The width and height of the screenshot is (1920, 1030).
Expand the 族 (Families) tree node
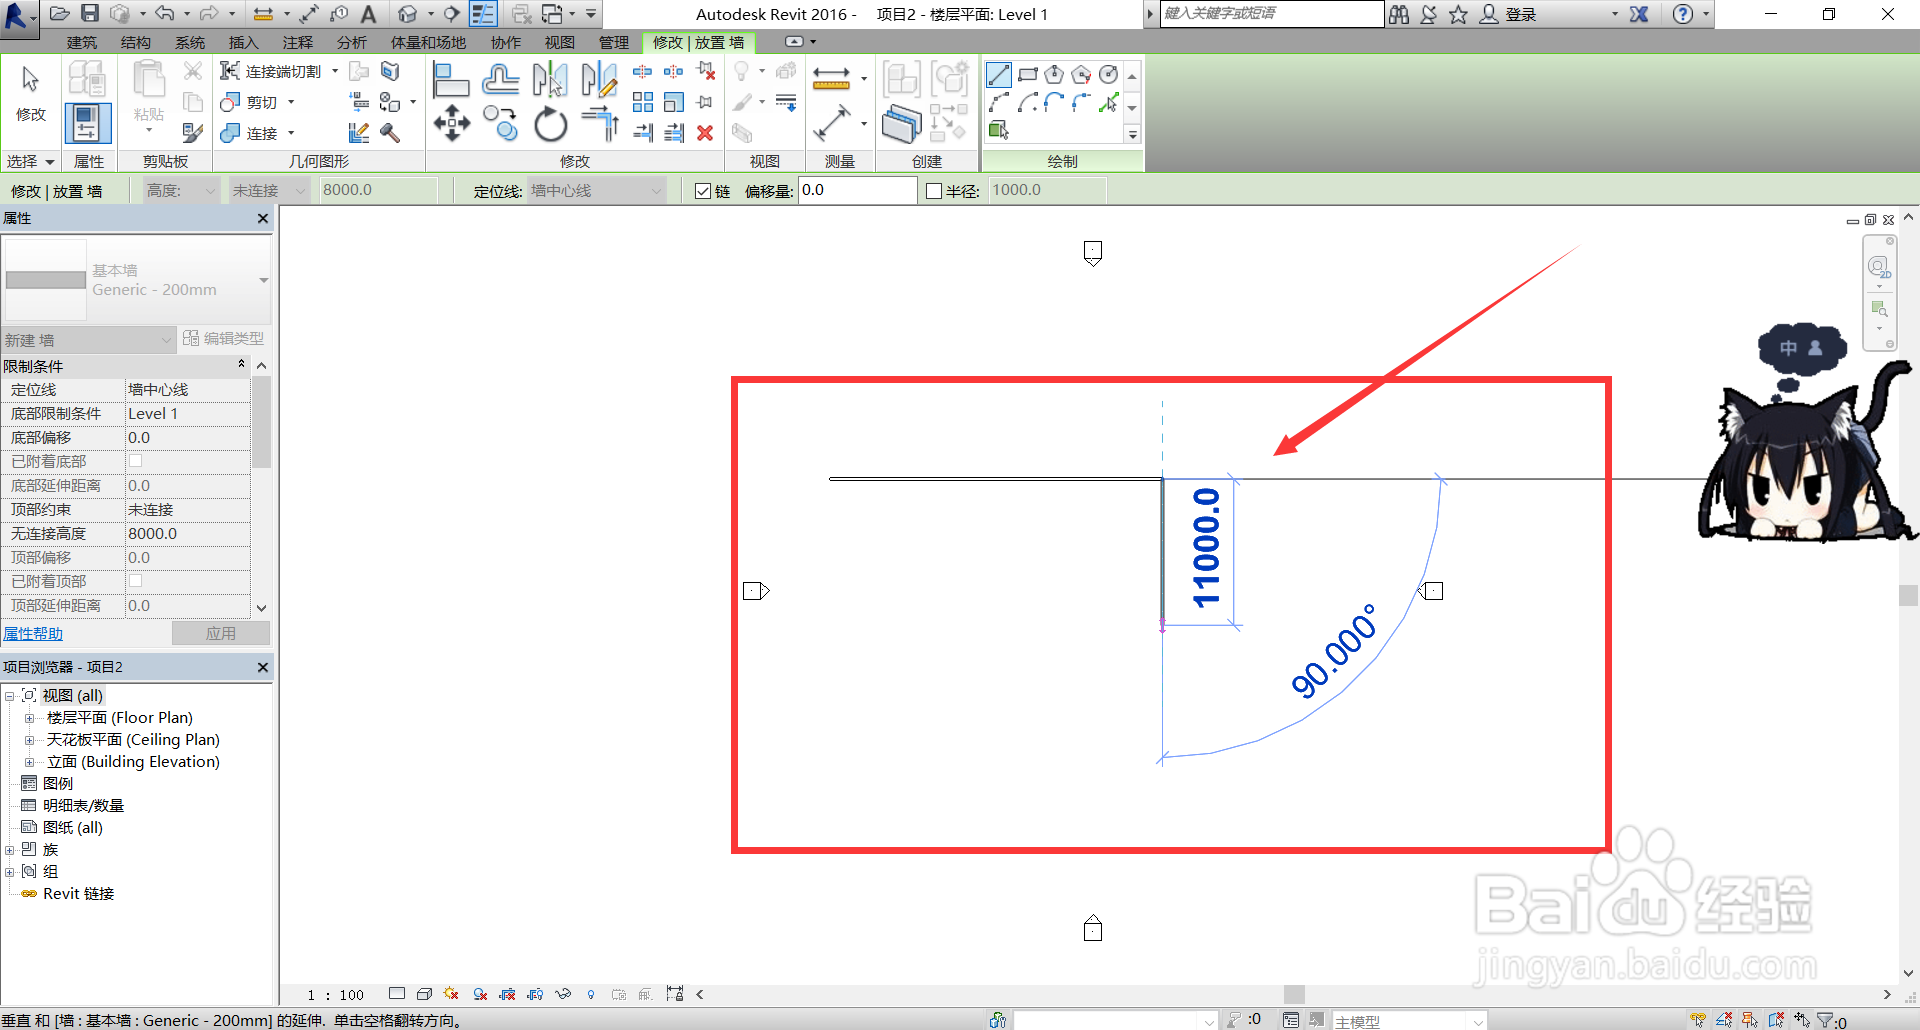(9, 850)
